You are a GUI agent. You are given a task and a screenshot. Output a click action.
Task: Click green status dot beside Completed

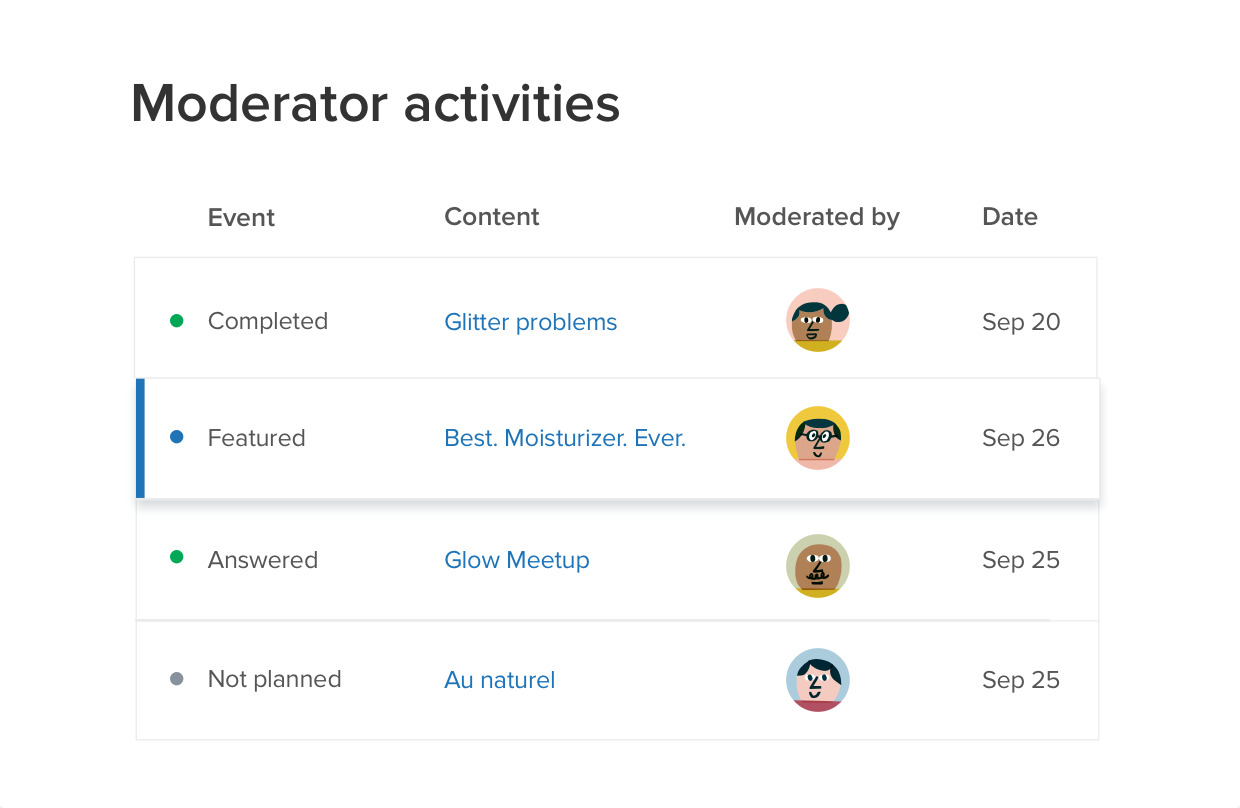177,321
